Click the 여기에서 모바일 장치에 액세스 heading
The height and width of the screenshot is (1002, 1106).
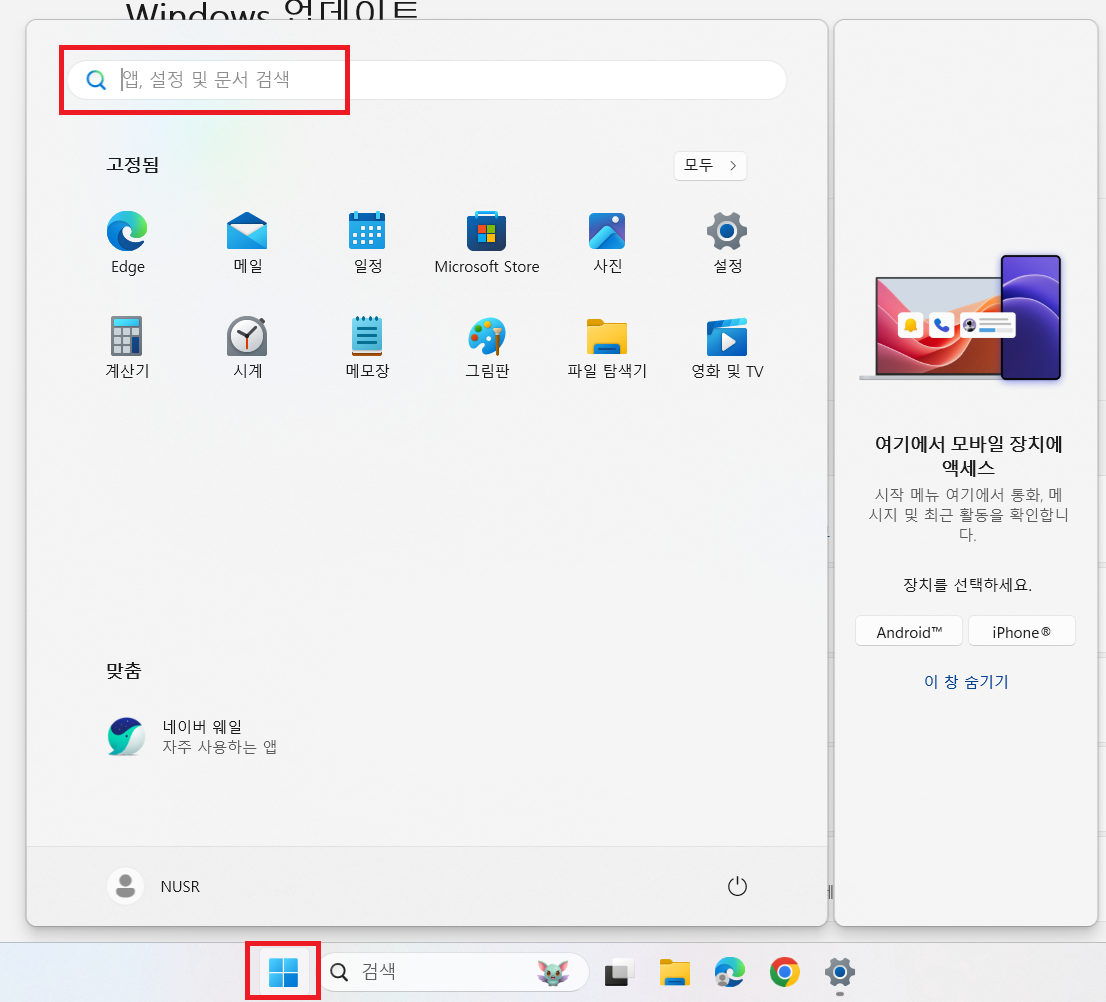(x=968, y=456)
